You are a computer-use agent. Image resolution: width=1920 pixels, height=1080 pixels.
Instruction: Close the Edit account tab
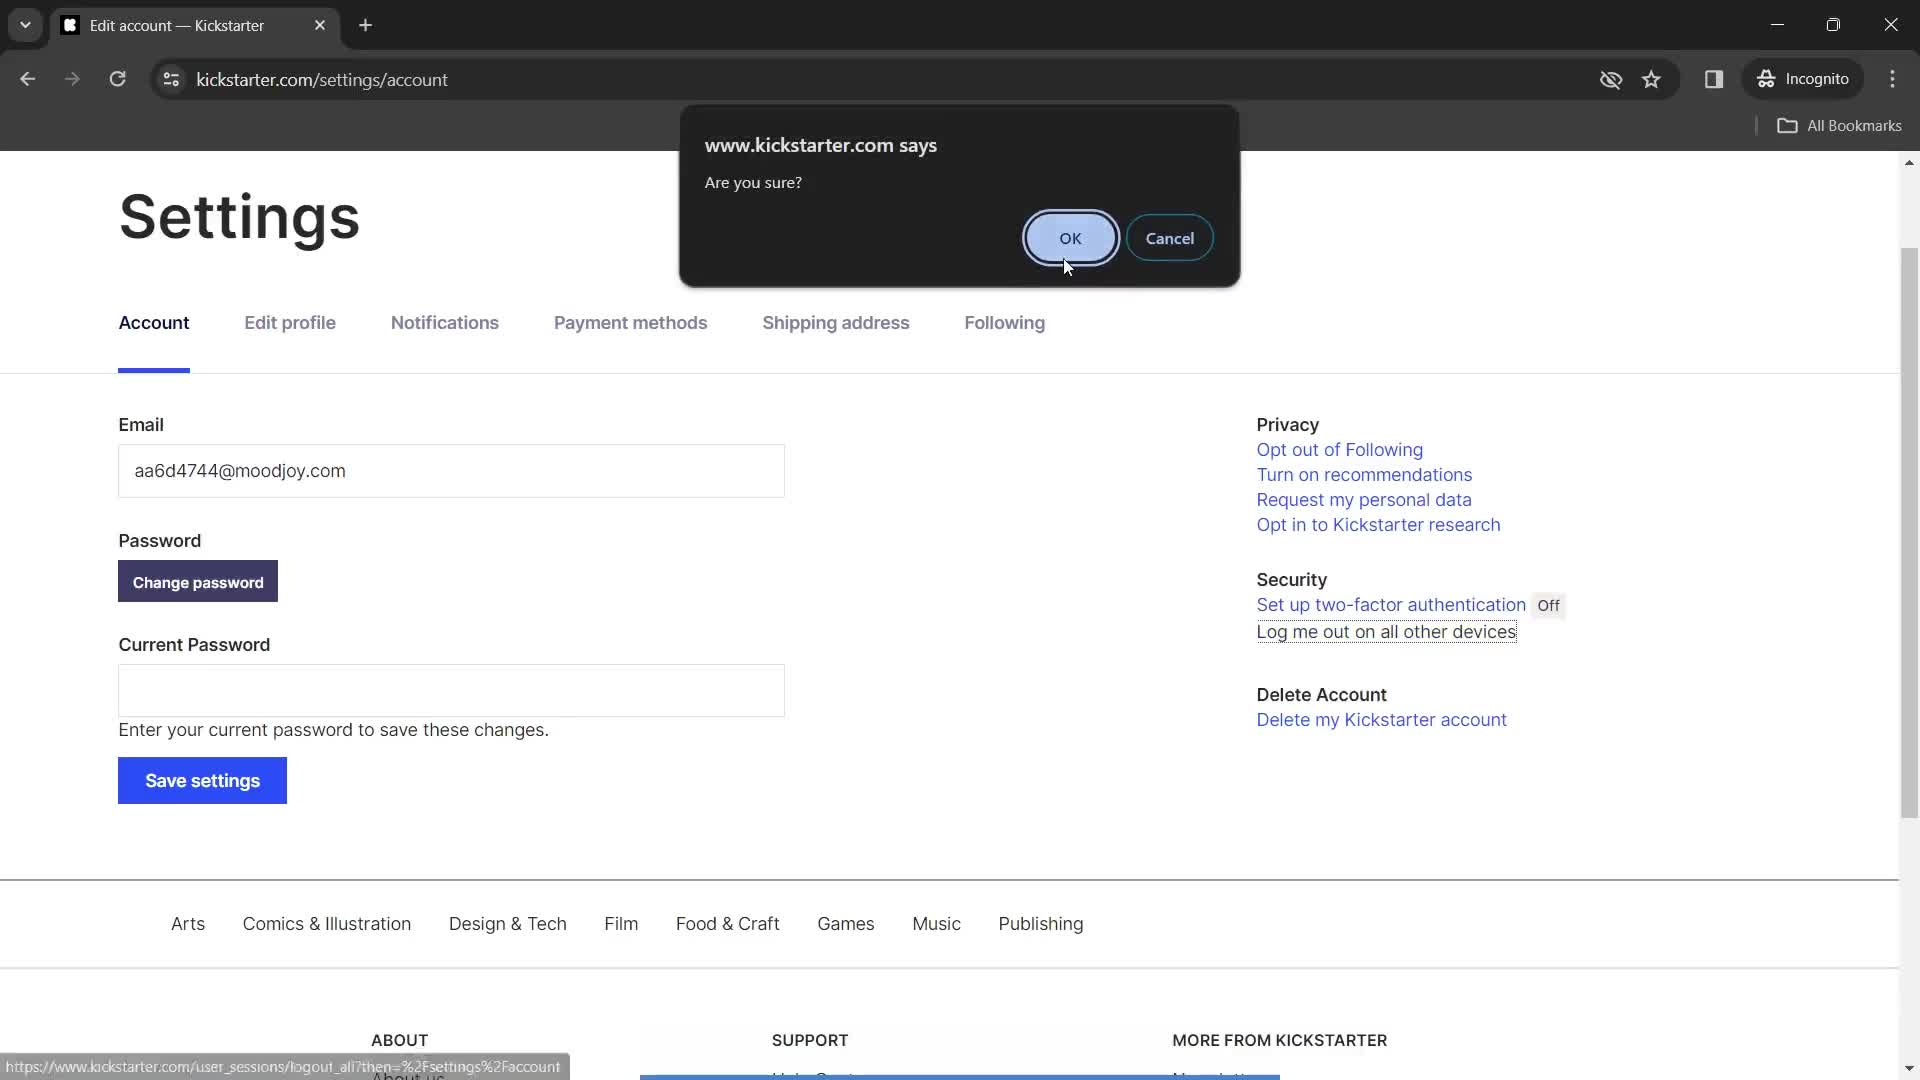pyautogui.click(x=319, y=25)
